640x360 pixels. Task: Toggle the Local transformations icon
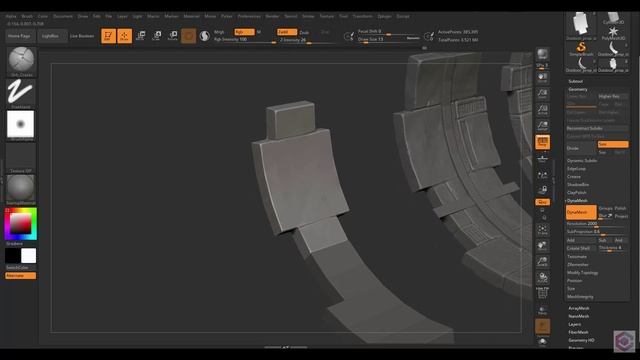click(x=542, y=175)
